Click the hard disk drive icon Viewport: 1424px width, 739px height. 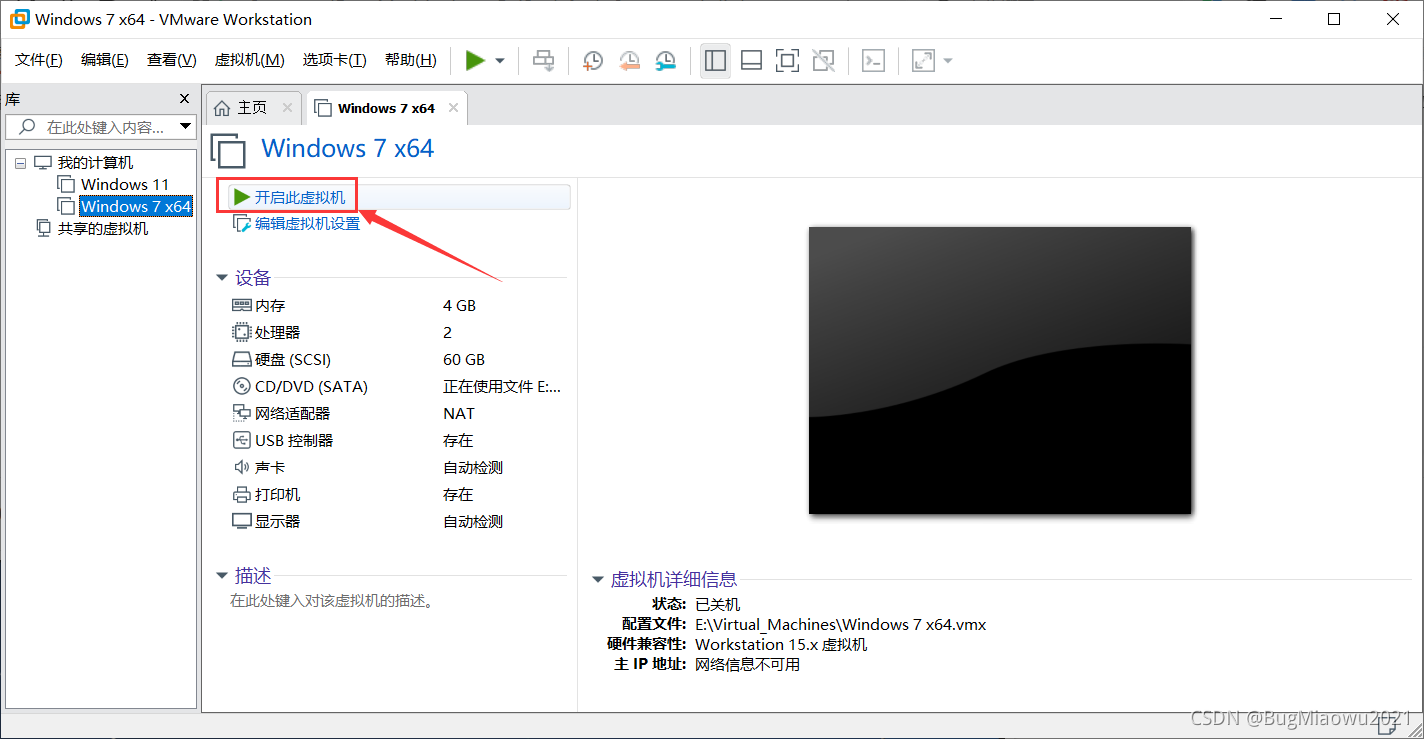point(241,359)
